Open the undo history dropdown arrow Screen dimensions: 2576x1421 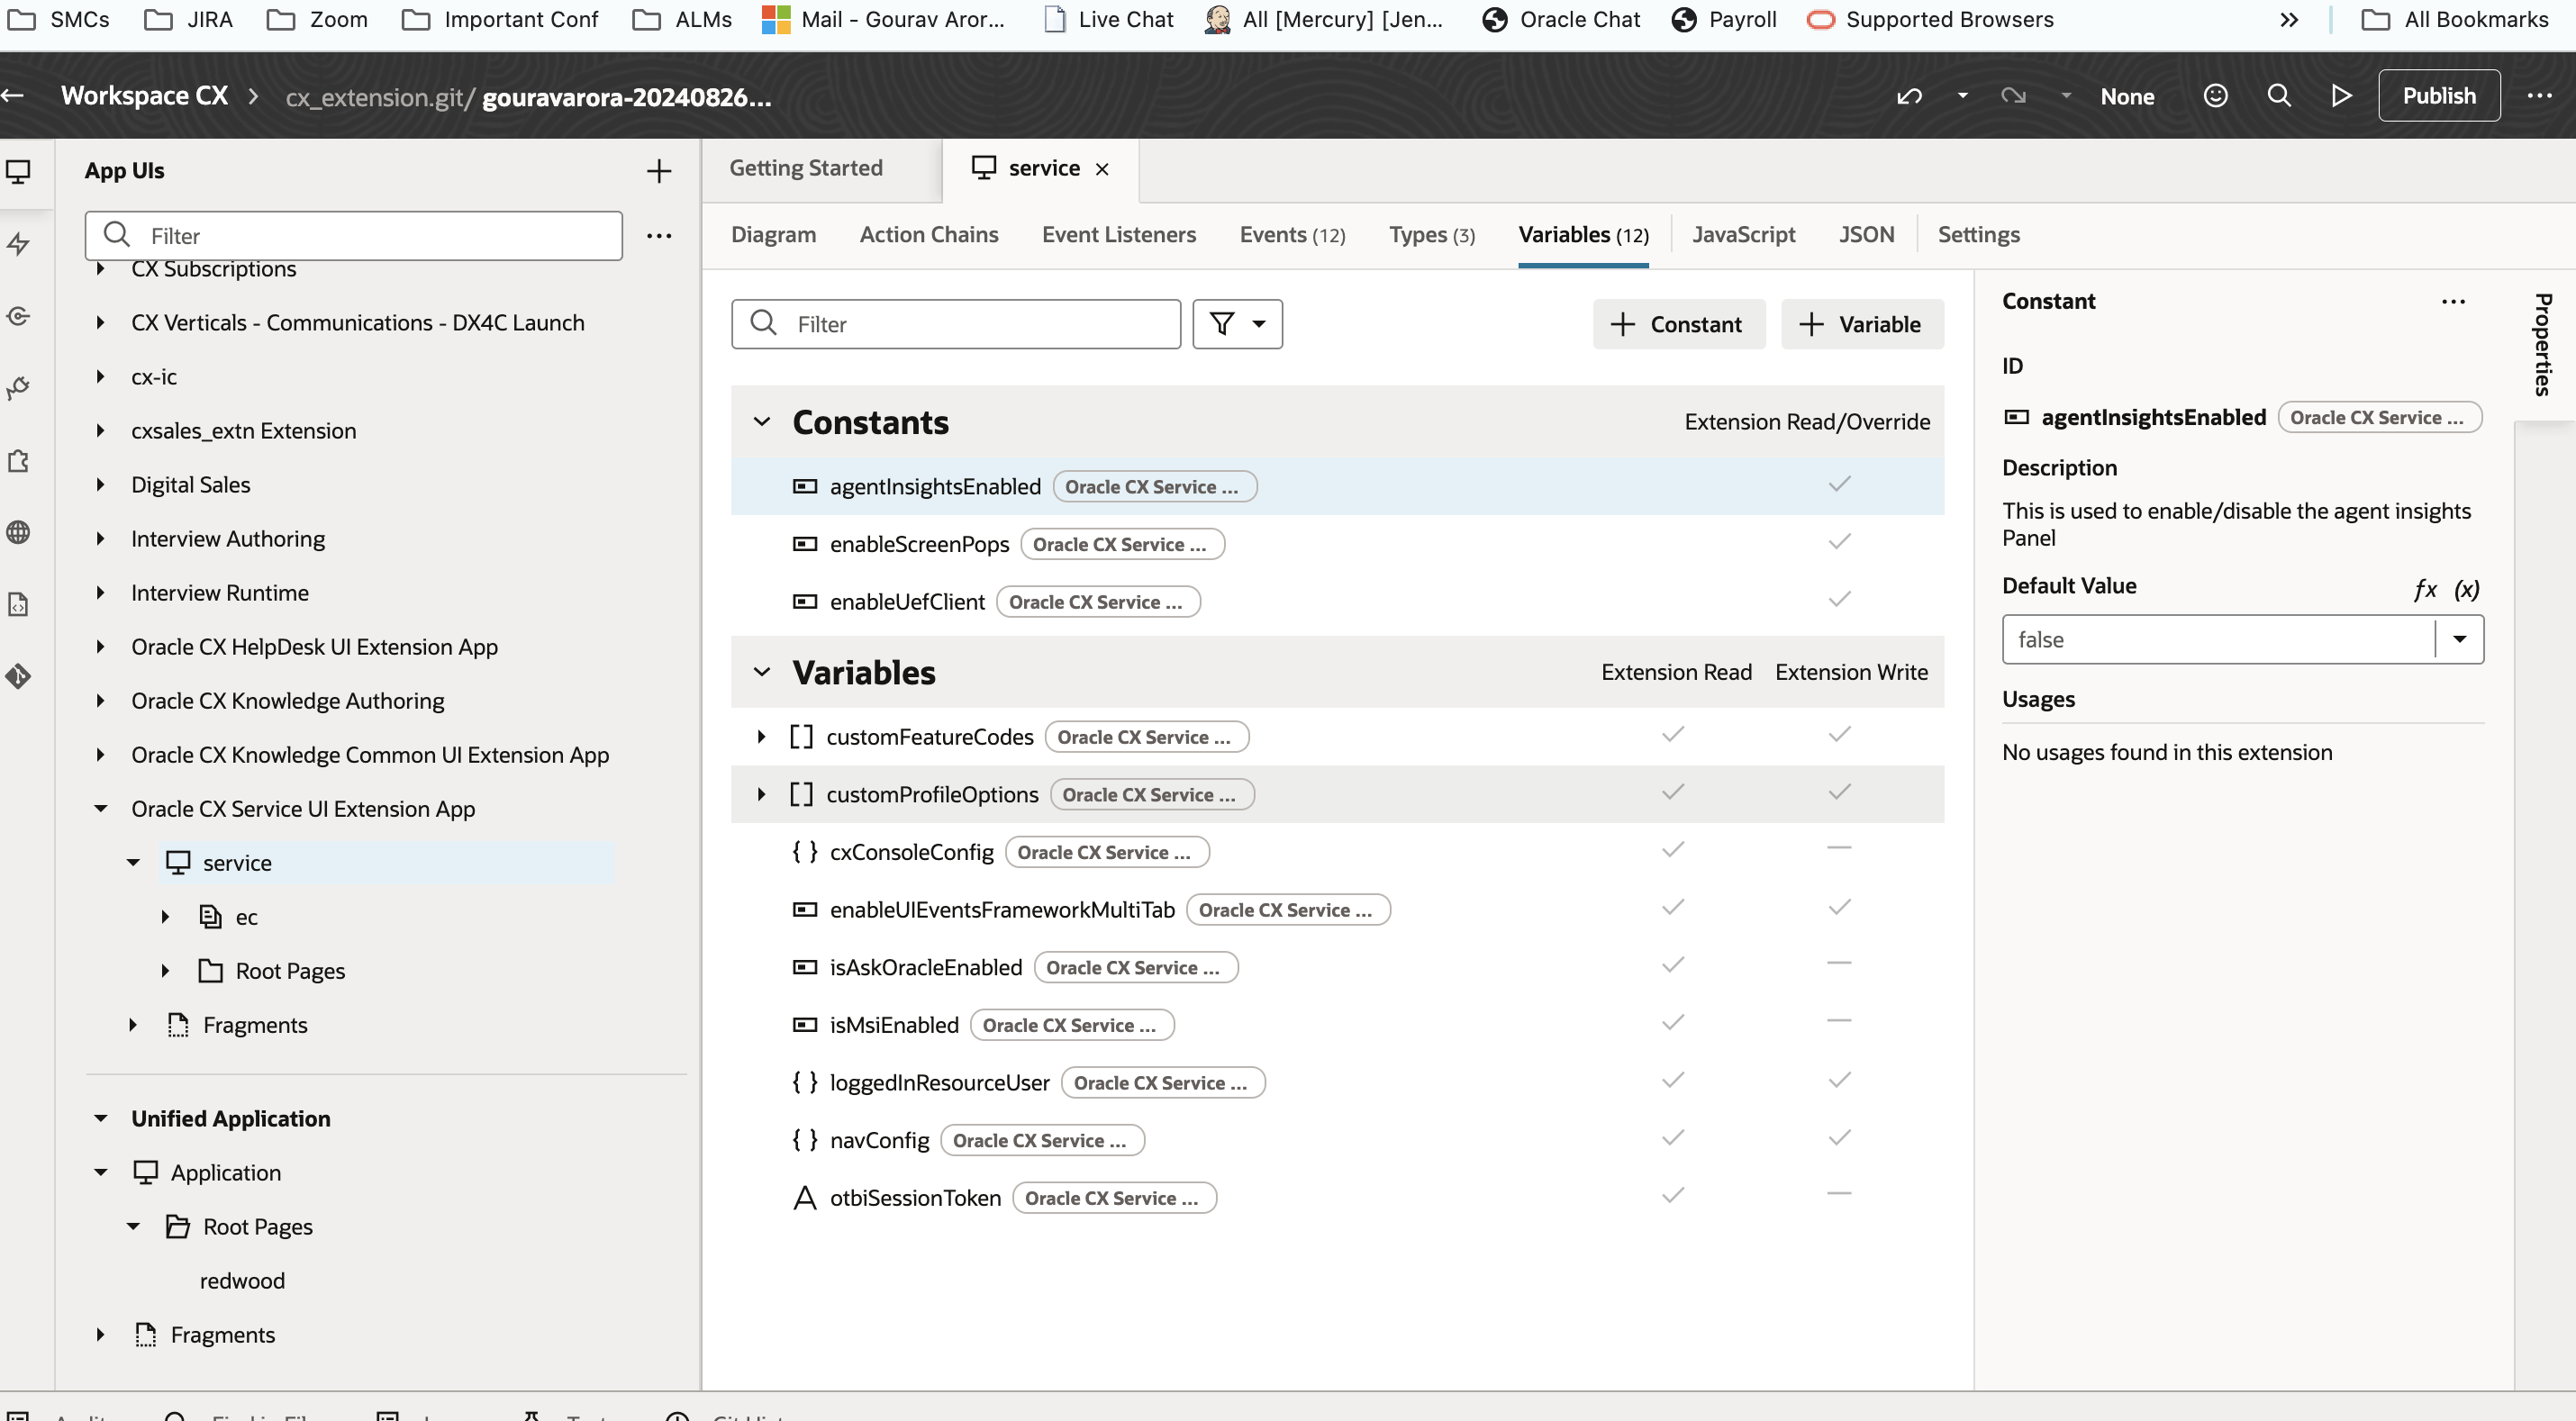(1963, 96)
